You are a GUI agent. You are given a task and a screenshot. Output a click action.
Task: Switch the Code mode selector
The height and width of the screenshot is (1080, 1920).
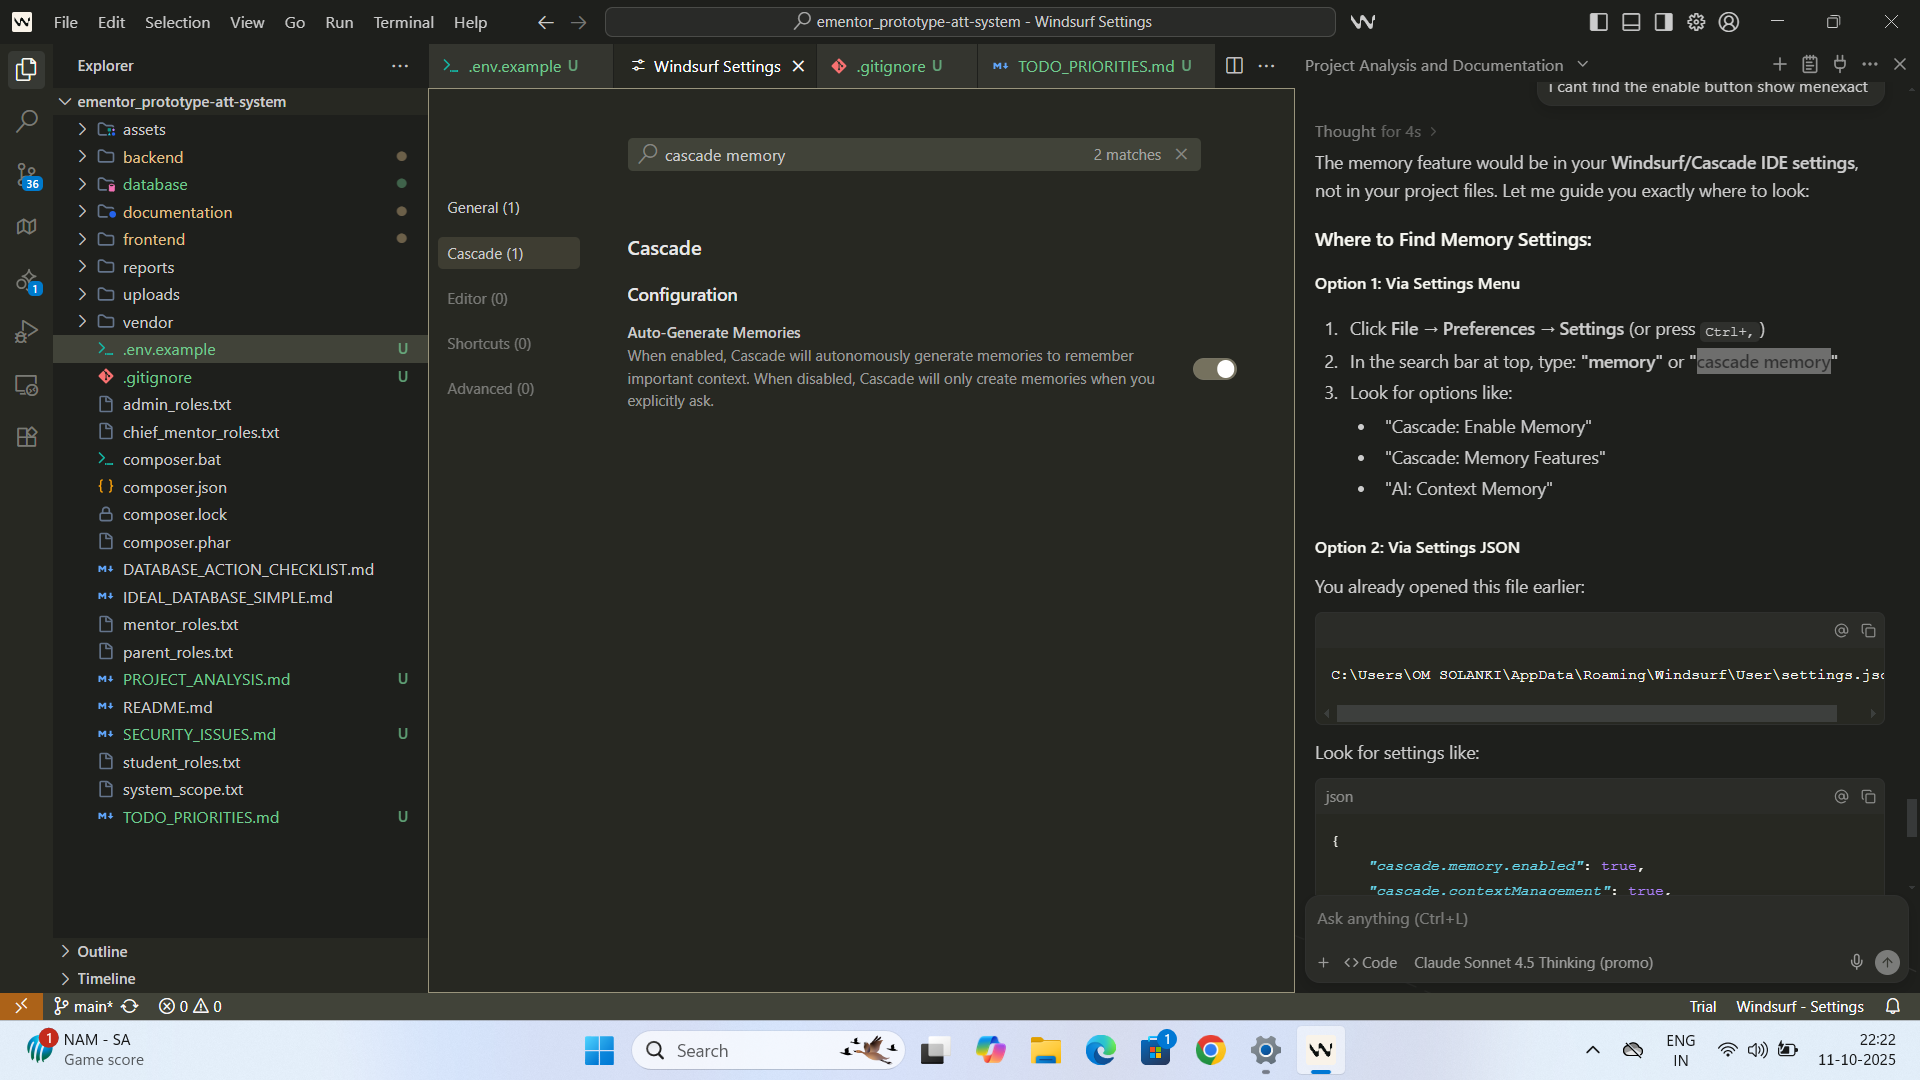coord(1370,962)
